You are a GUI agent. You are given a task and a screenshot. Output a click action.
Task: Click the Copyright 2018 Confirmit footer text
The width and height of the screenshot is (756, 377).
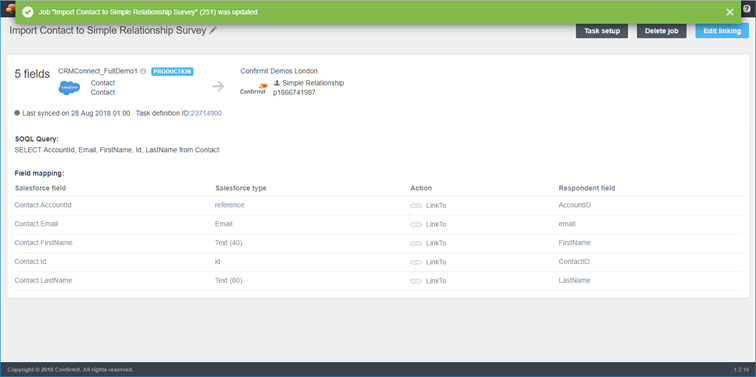(x=70, y=370)
